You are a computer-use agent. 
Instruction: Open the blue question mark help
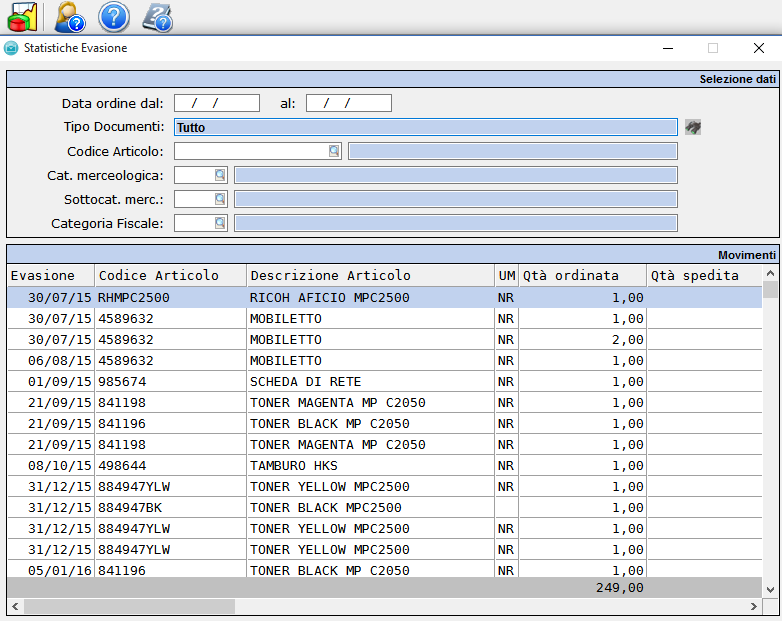click(x=114, y=17)
